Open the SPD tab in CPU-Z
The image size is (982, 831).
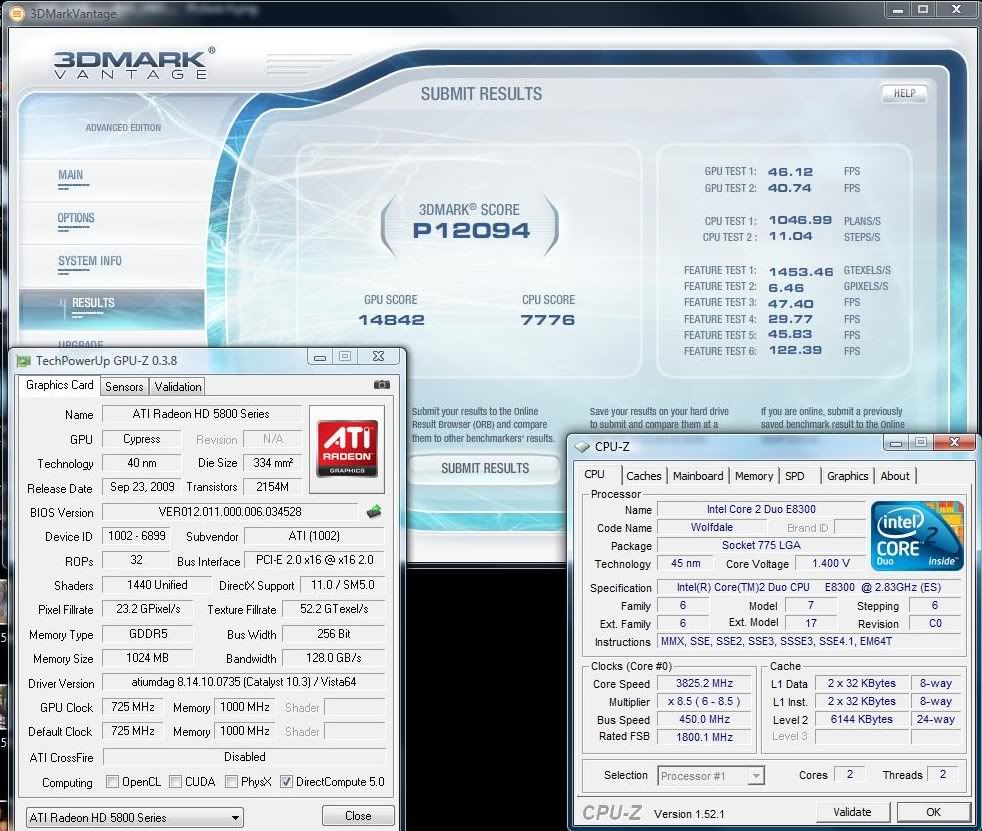pyautogui.click(x=795, y=476)
